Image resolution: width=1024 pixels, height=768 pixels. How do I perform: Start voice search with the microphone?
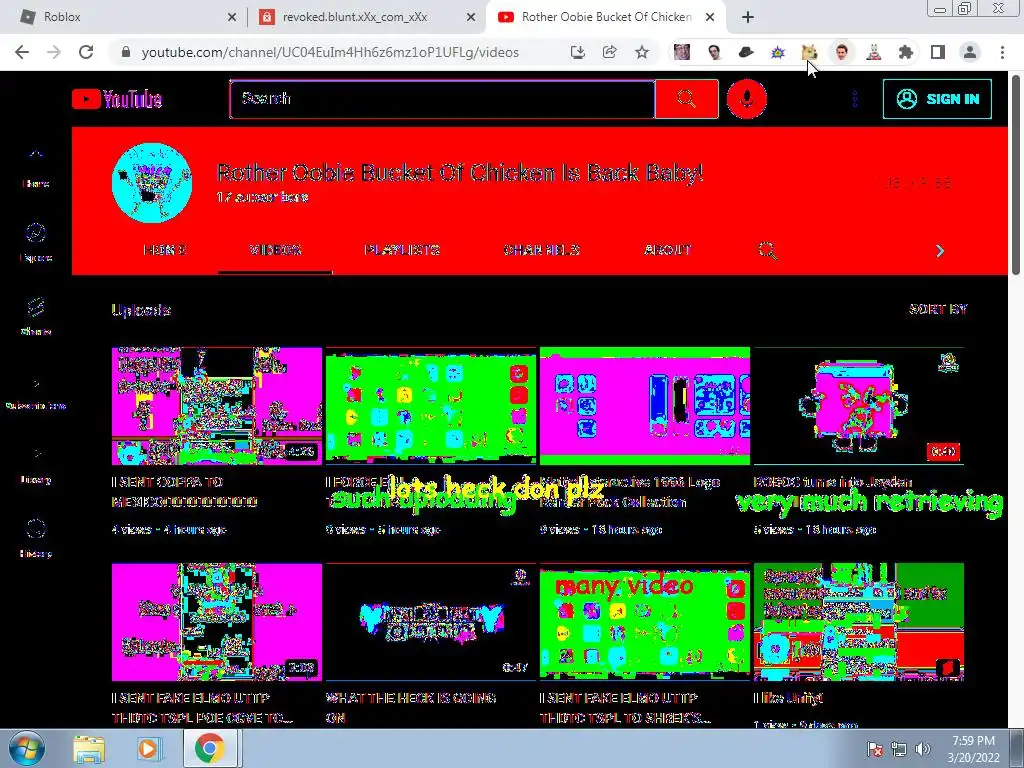[746, 99]
